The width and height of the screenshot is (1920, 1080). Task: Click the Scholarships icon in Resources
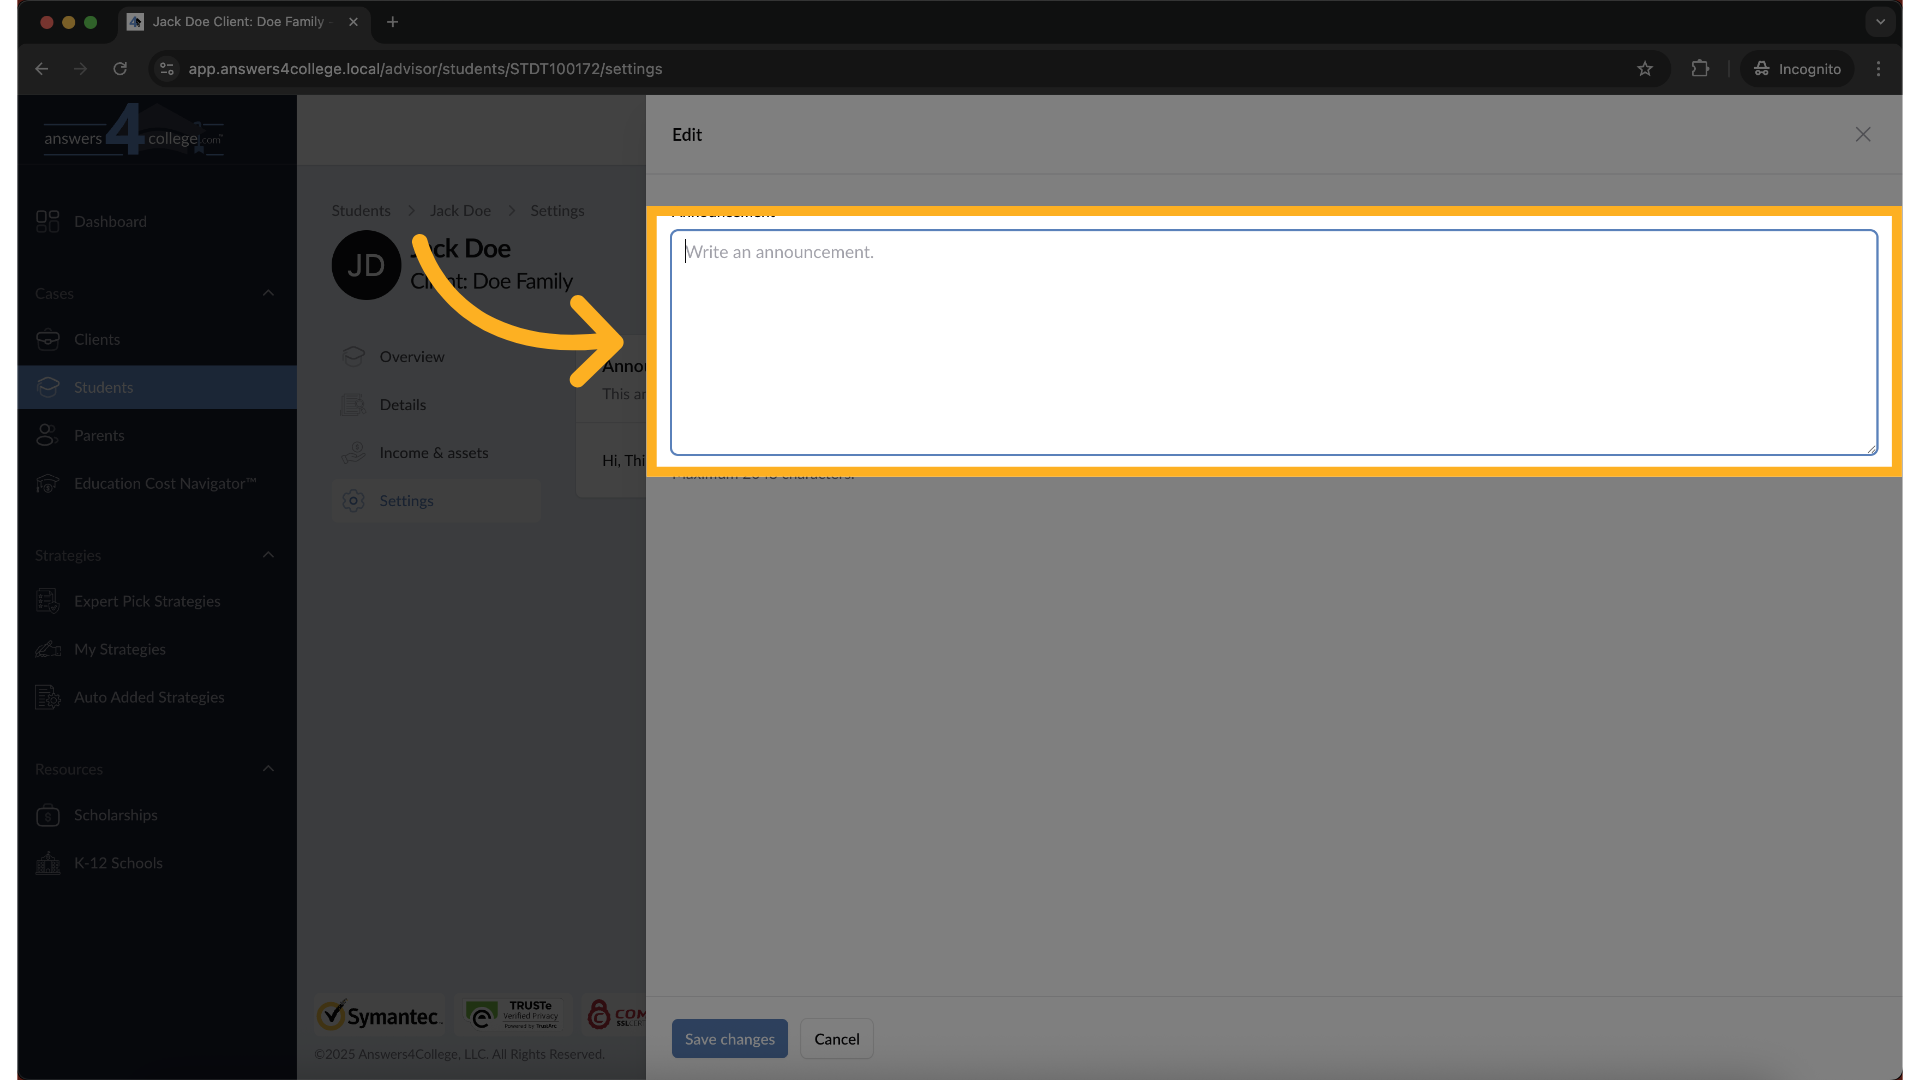point(47,816)
